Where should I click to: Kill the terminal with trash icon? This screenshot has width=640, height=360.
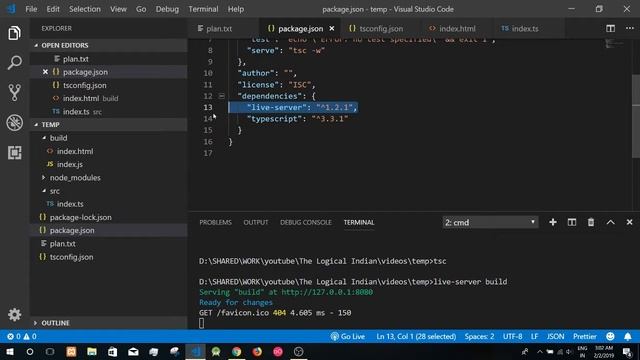pos(591,222)
